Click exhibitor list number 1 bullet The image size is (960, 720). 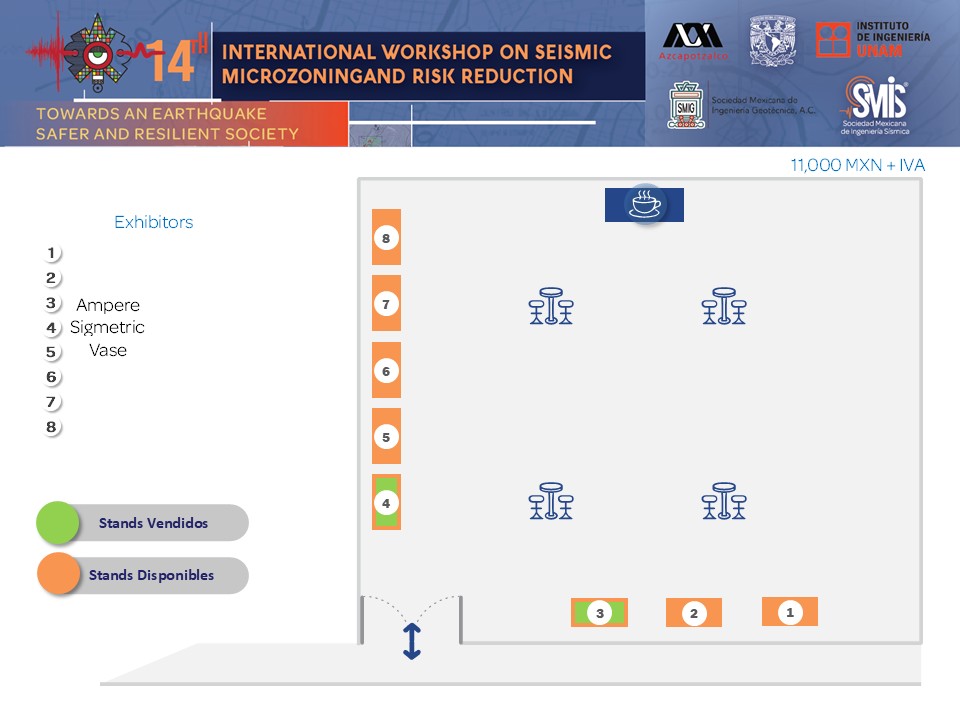pos(52,254)
